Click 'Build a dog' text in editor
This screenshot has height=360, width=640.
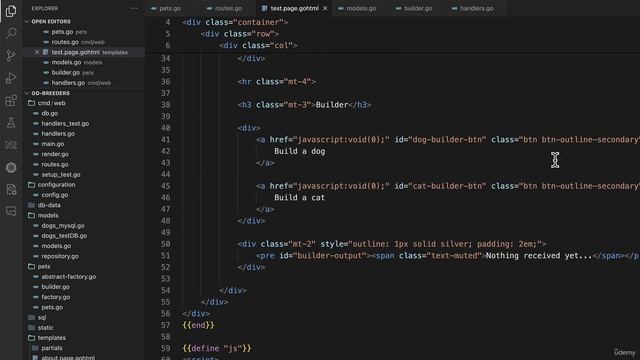pos(300,151)
